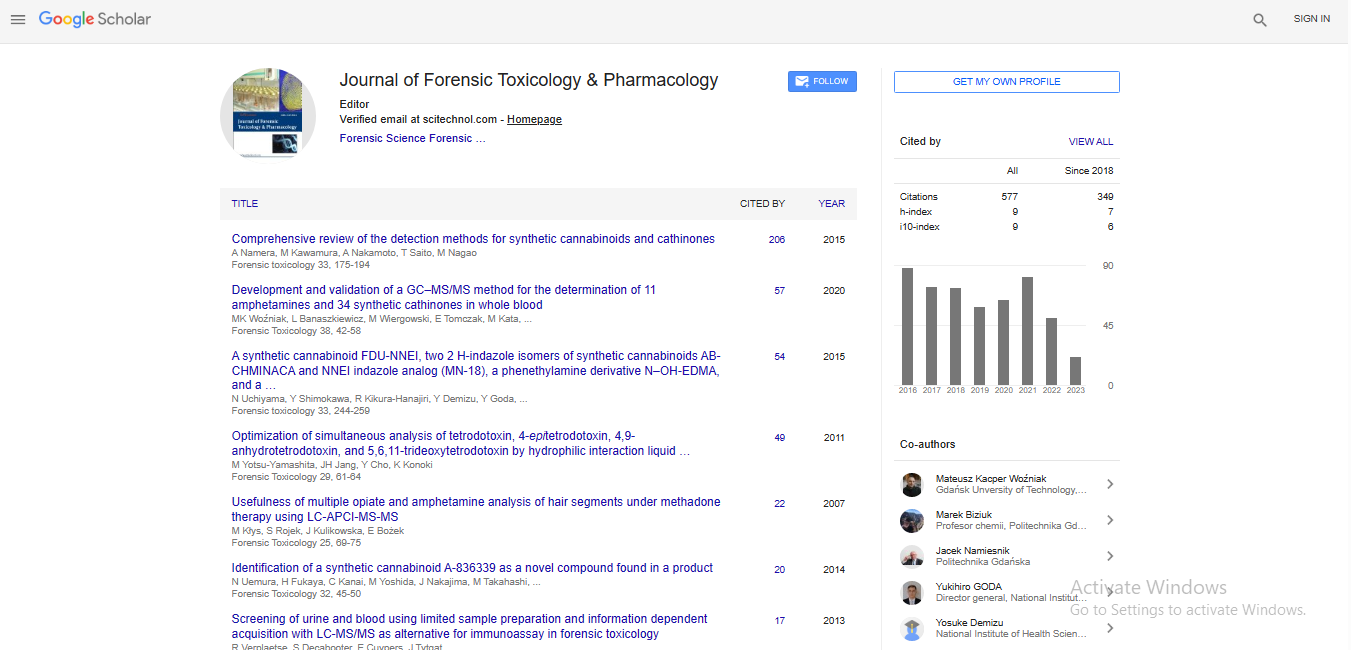This screenshot has width=1351, height=650.
Task: Expand chevron beside Yosuke Demizu
Action: 1110,628
